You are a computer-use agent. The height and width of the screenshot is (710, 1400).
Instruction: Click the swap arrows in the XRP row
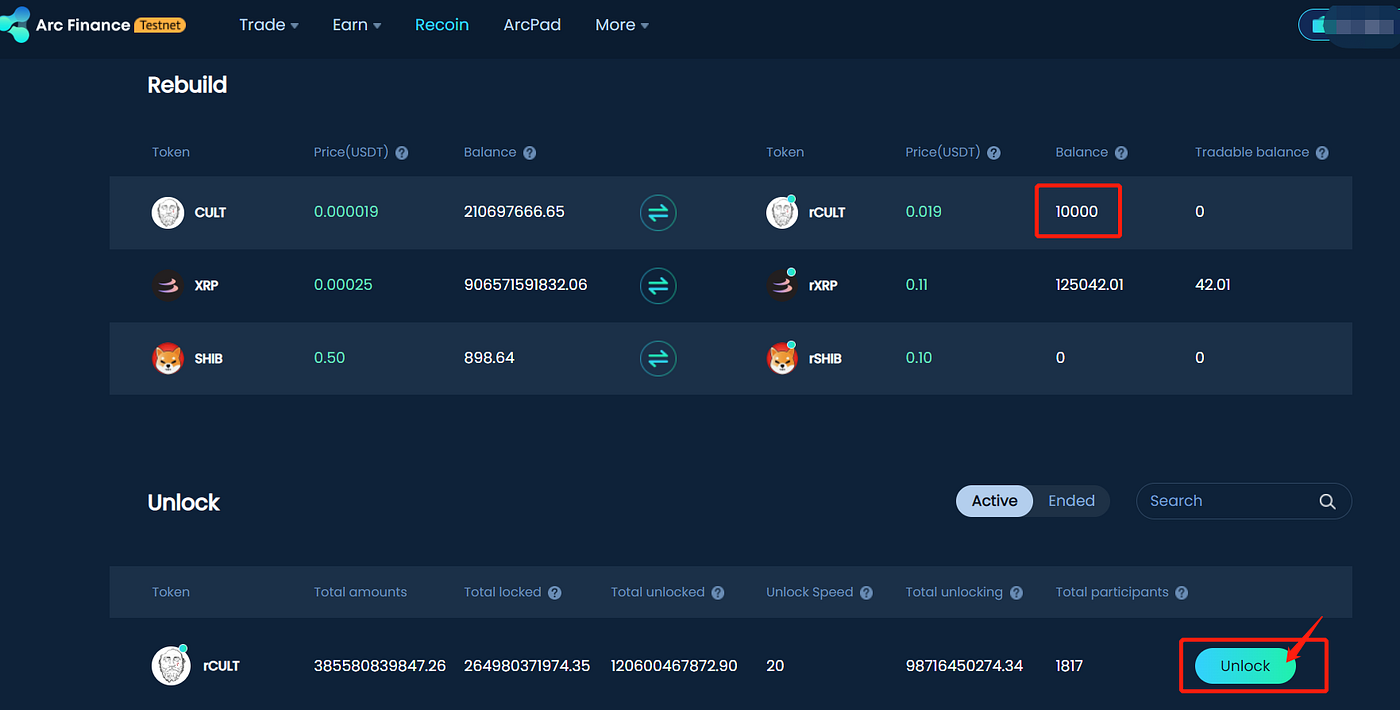click(x=658, y=285)
